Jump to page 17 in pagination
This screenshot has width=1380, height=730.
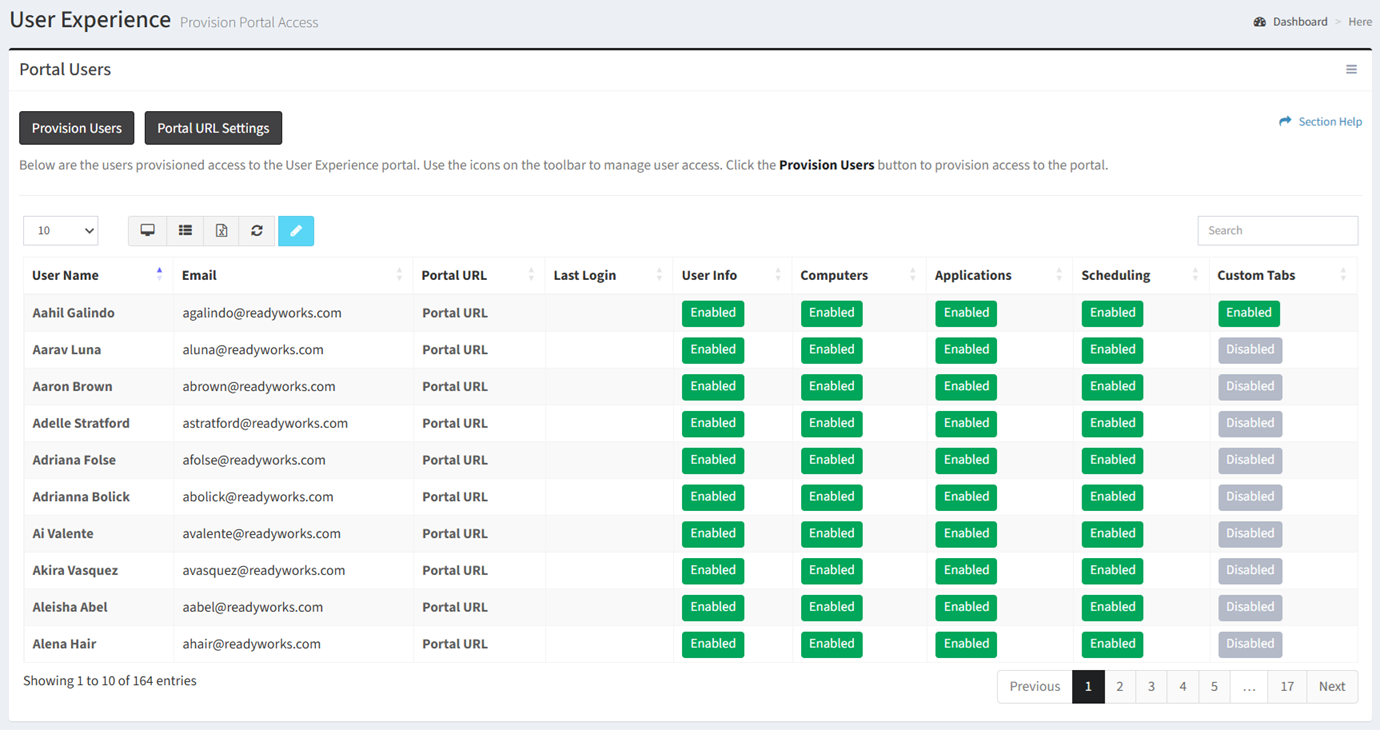[x=1287, y=687]
